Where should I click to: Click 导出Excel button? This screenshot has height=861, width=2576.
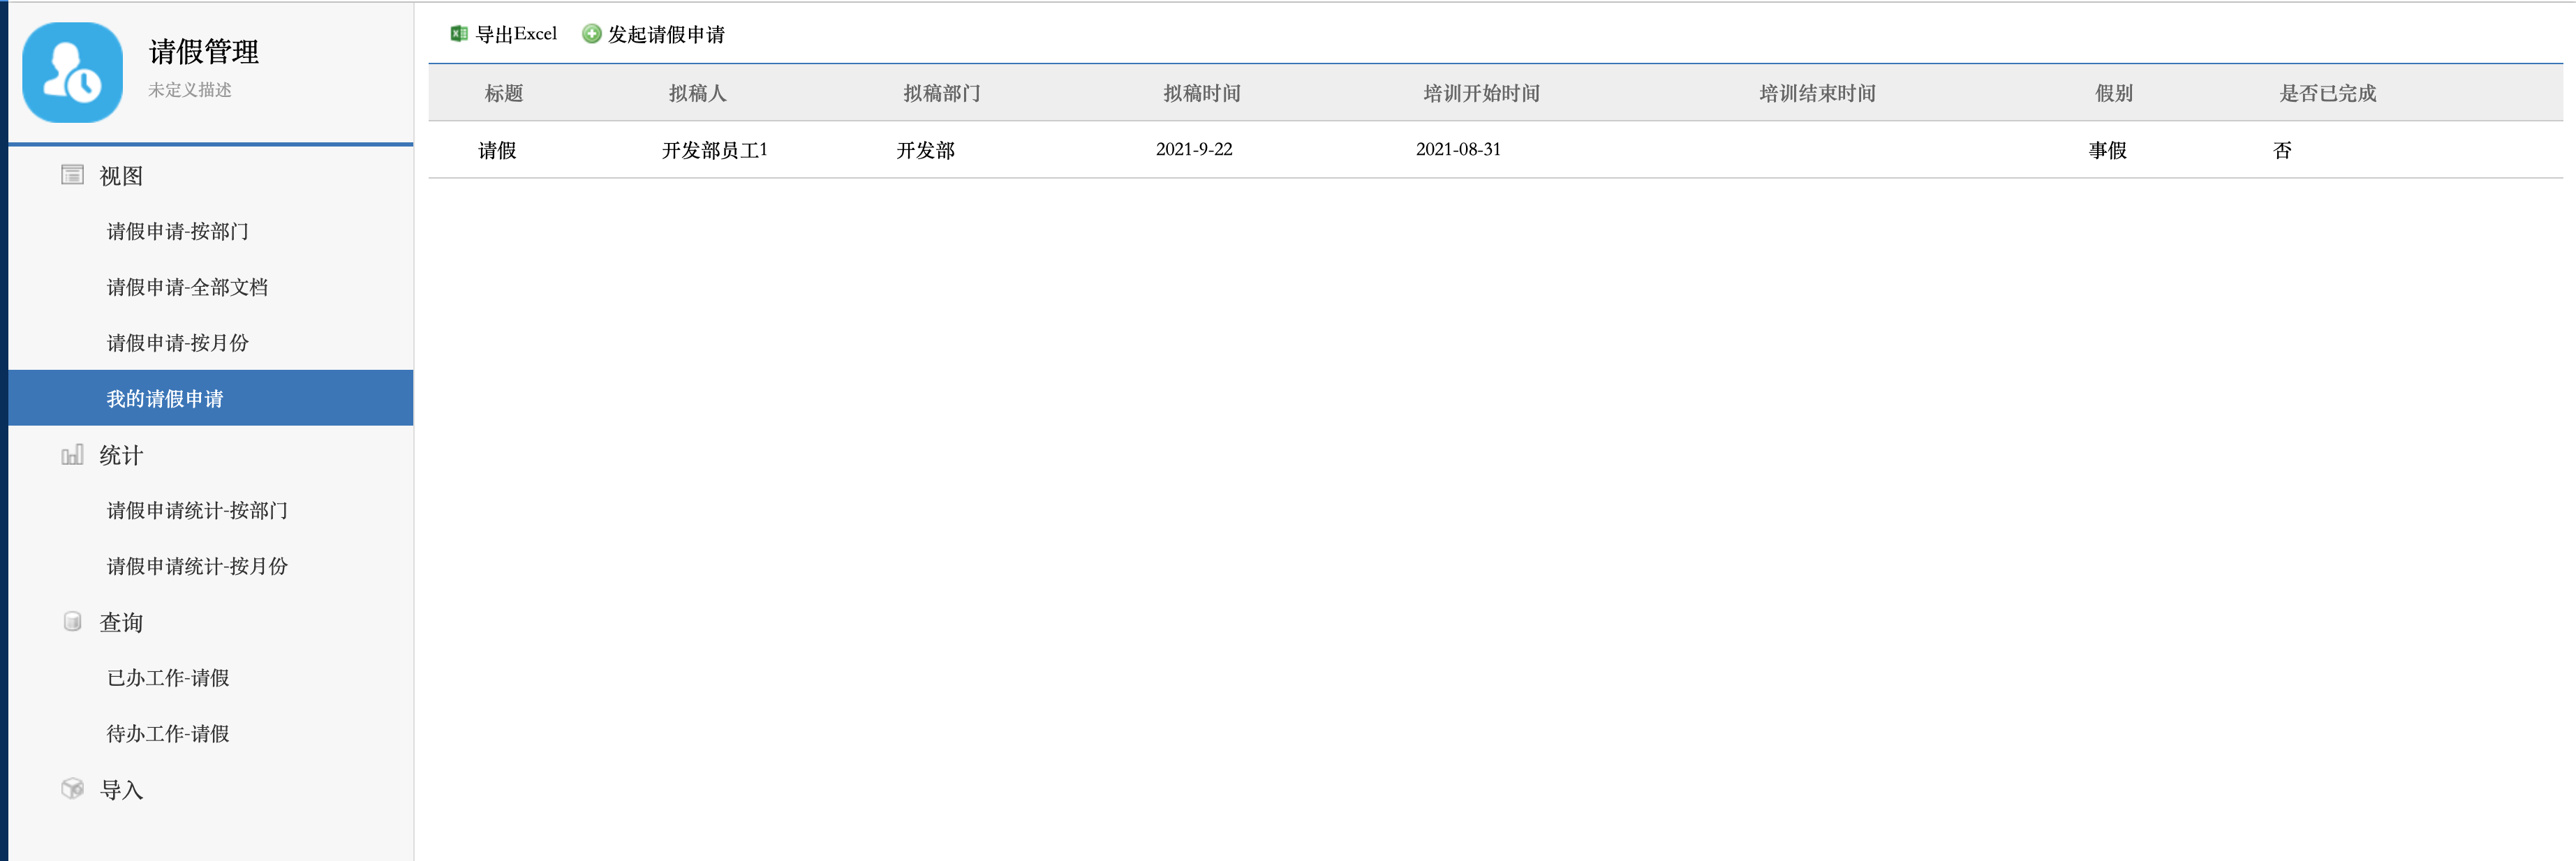point(504,34)
